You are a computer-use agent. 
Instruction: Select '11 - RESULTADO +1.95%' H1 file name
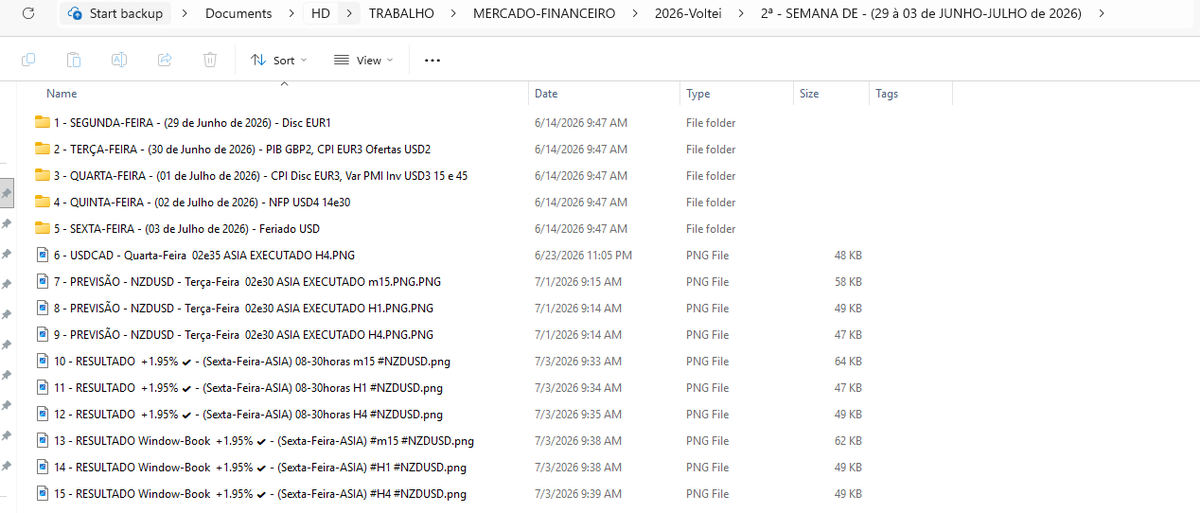click(x=248, y=388)
